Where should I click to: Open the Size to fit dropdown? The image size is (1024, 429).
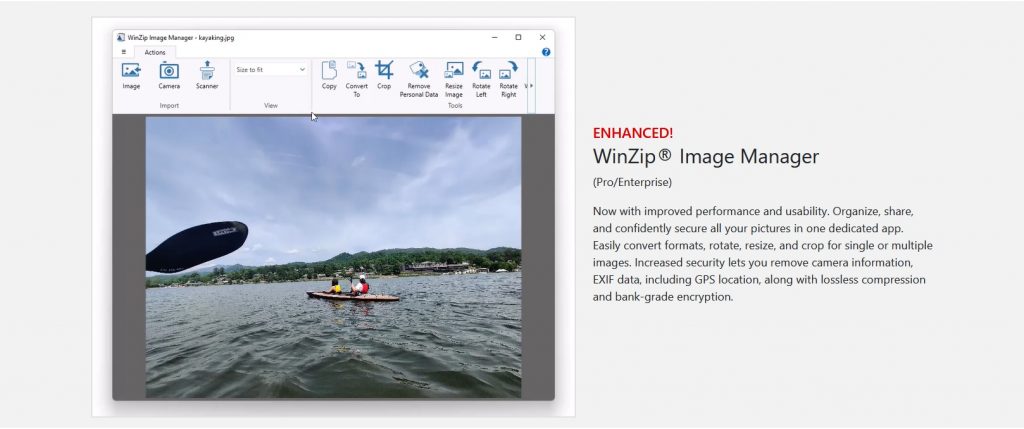point(270,69)
